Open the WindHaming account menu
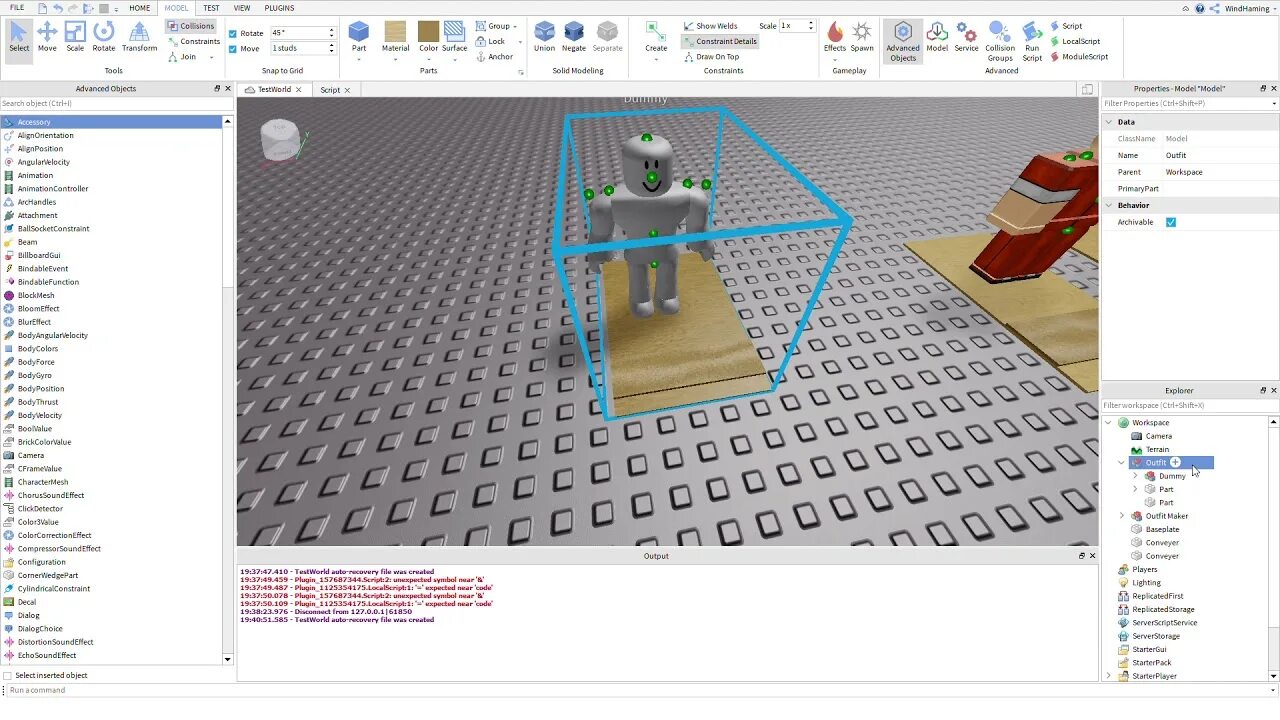1280x720 pixels. pos(1247,8)
